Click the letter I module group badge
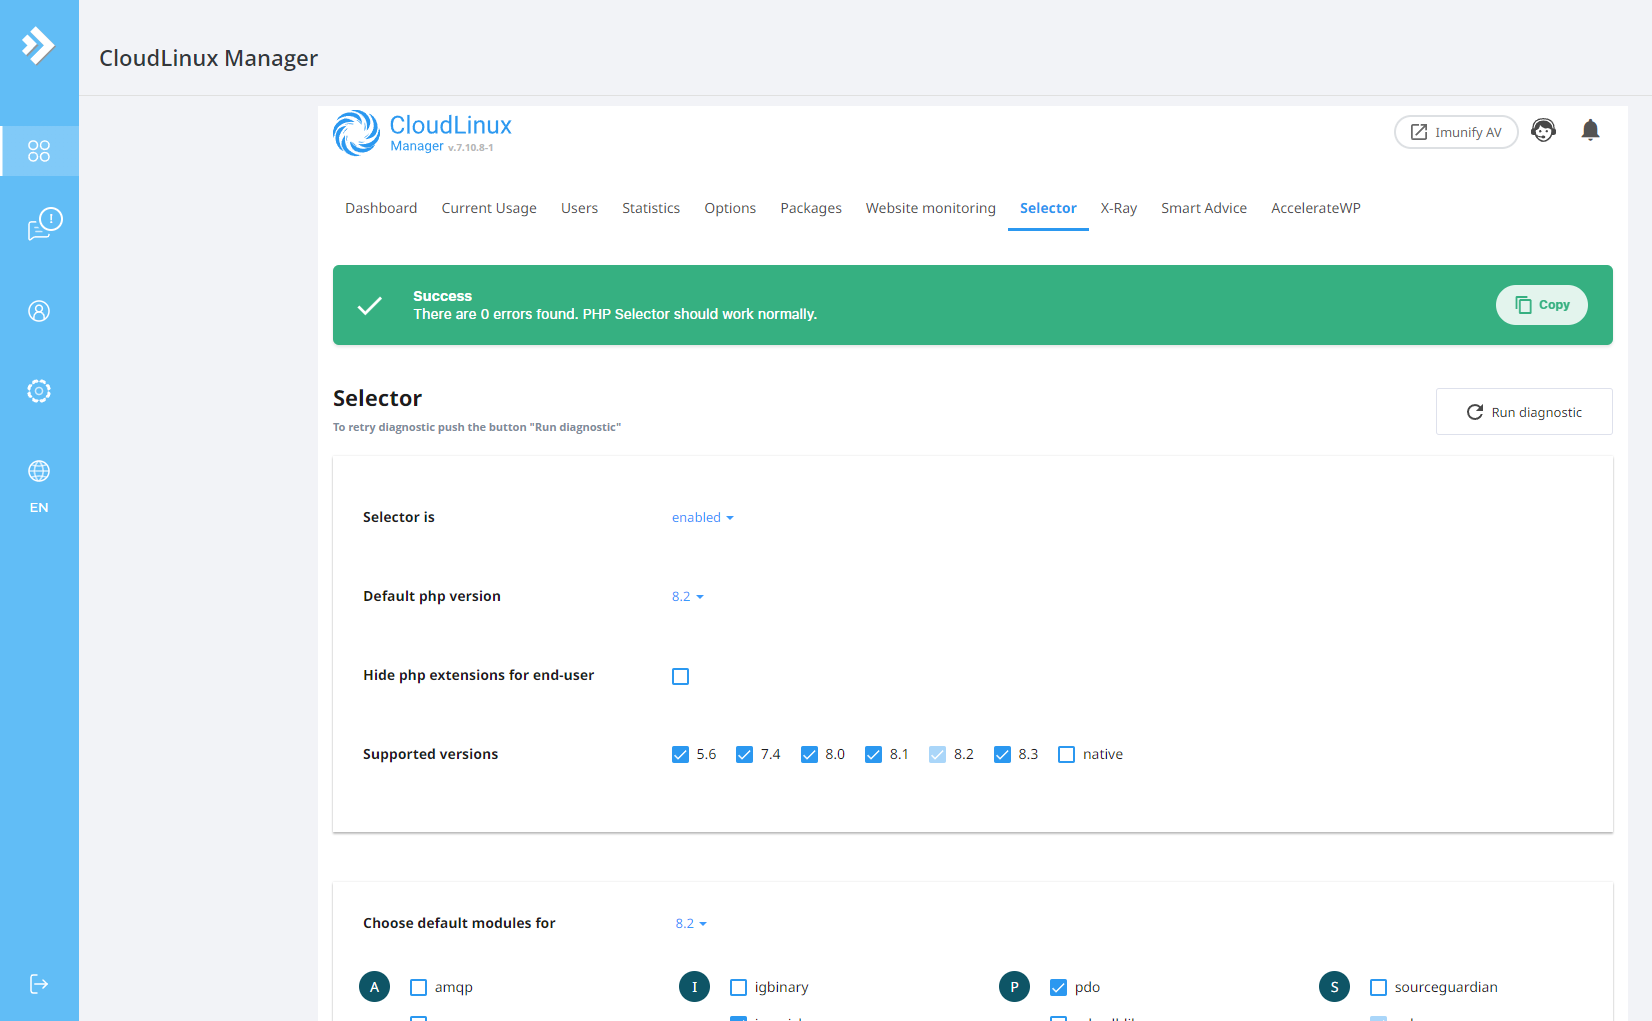This screenshot has height=1021, width=1652. tap(695, 987)
